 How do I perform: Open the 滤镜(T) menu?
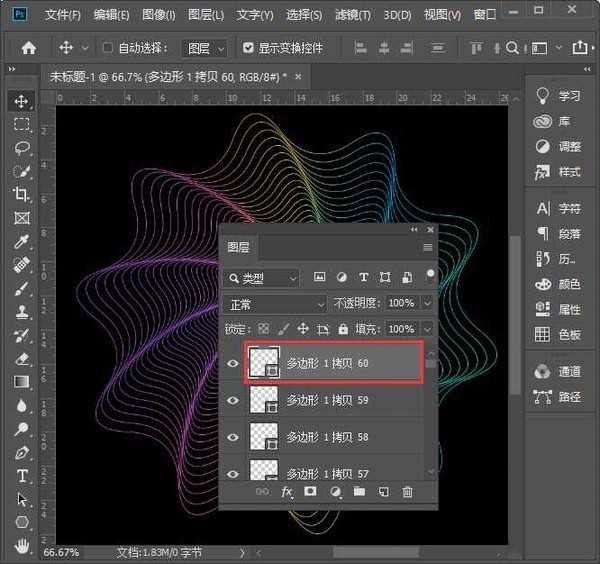pos(350,15)
